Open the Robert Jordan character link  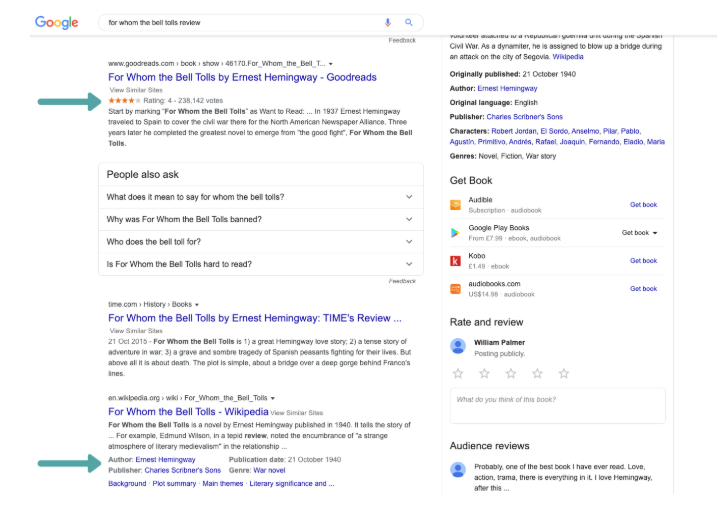(514, 131)
